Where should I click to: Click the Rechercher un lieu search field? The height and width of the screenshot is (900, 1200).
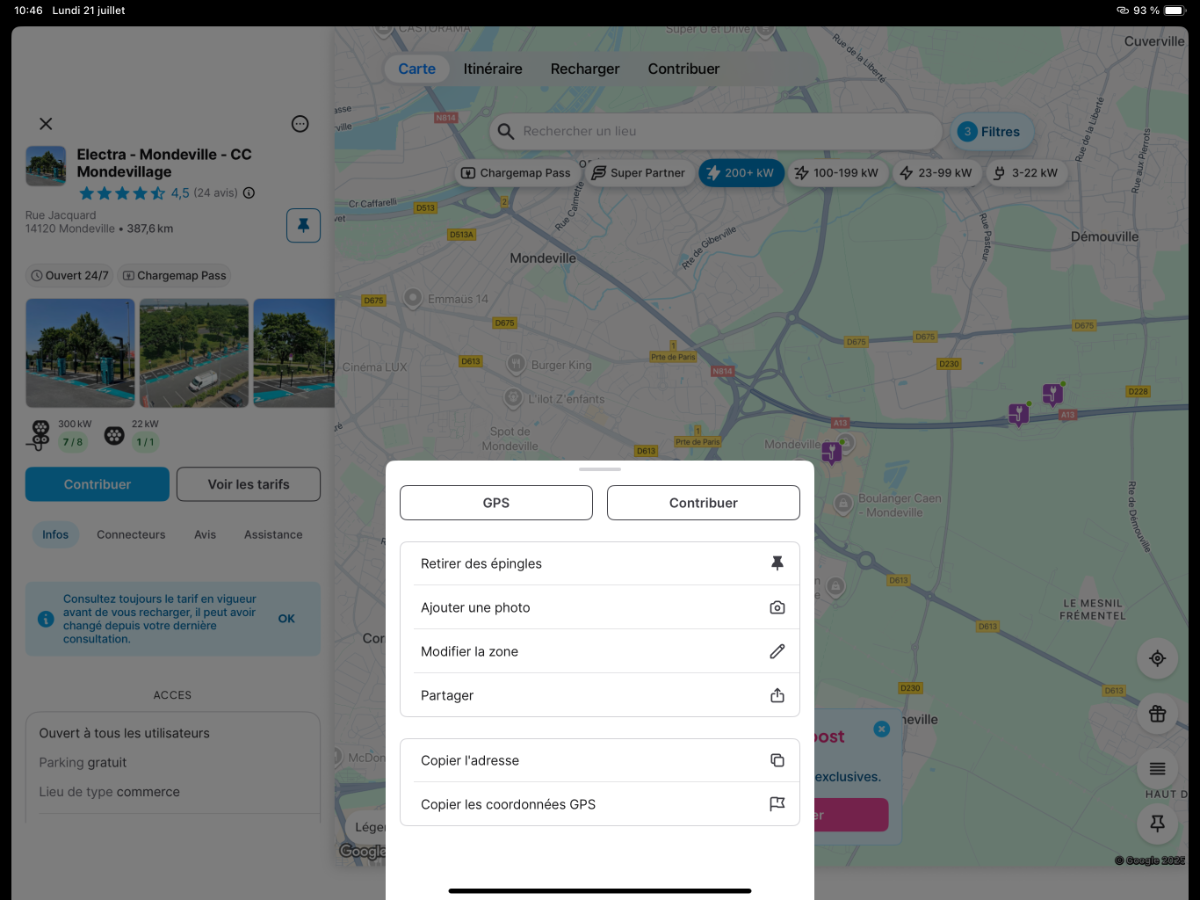(x=715, y=131)
